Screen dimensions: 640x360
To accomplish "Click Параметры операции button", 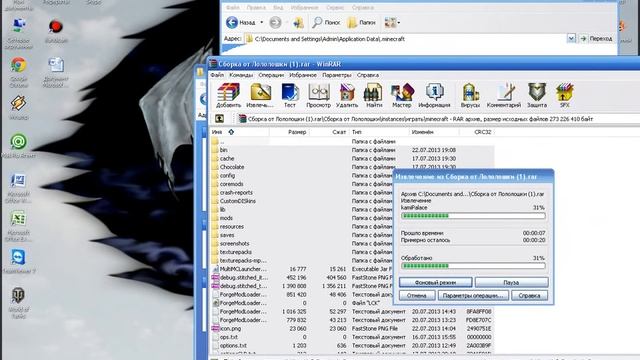I will click(473, 295).
